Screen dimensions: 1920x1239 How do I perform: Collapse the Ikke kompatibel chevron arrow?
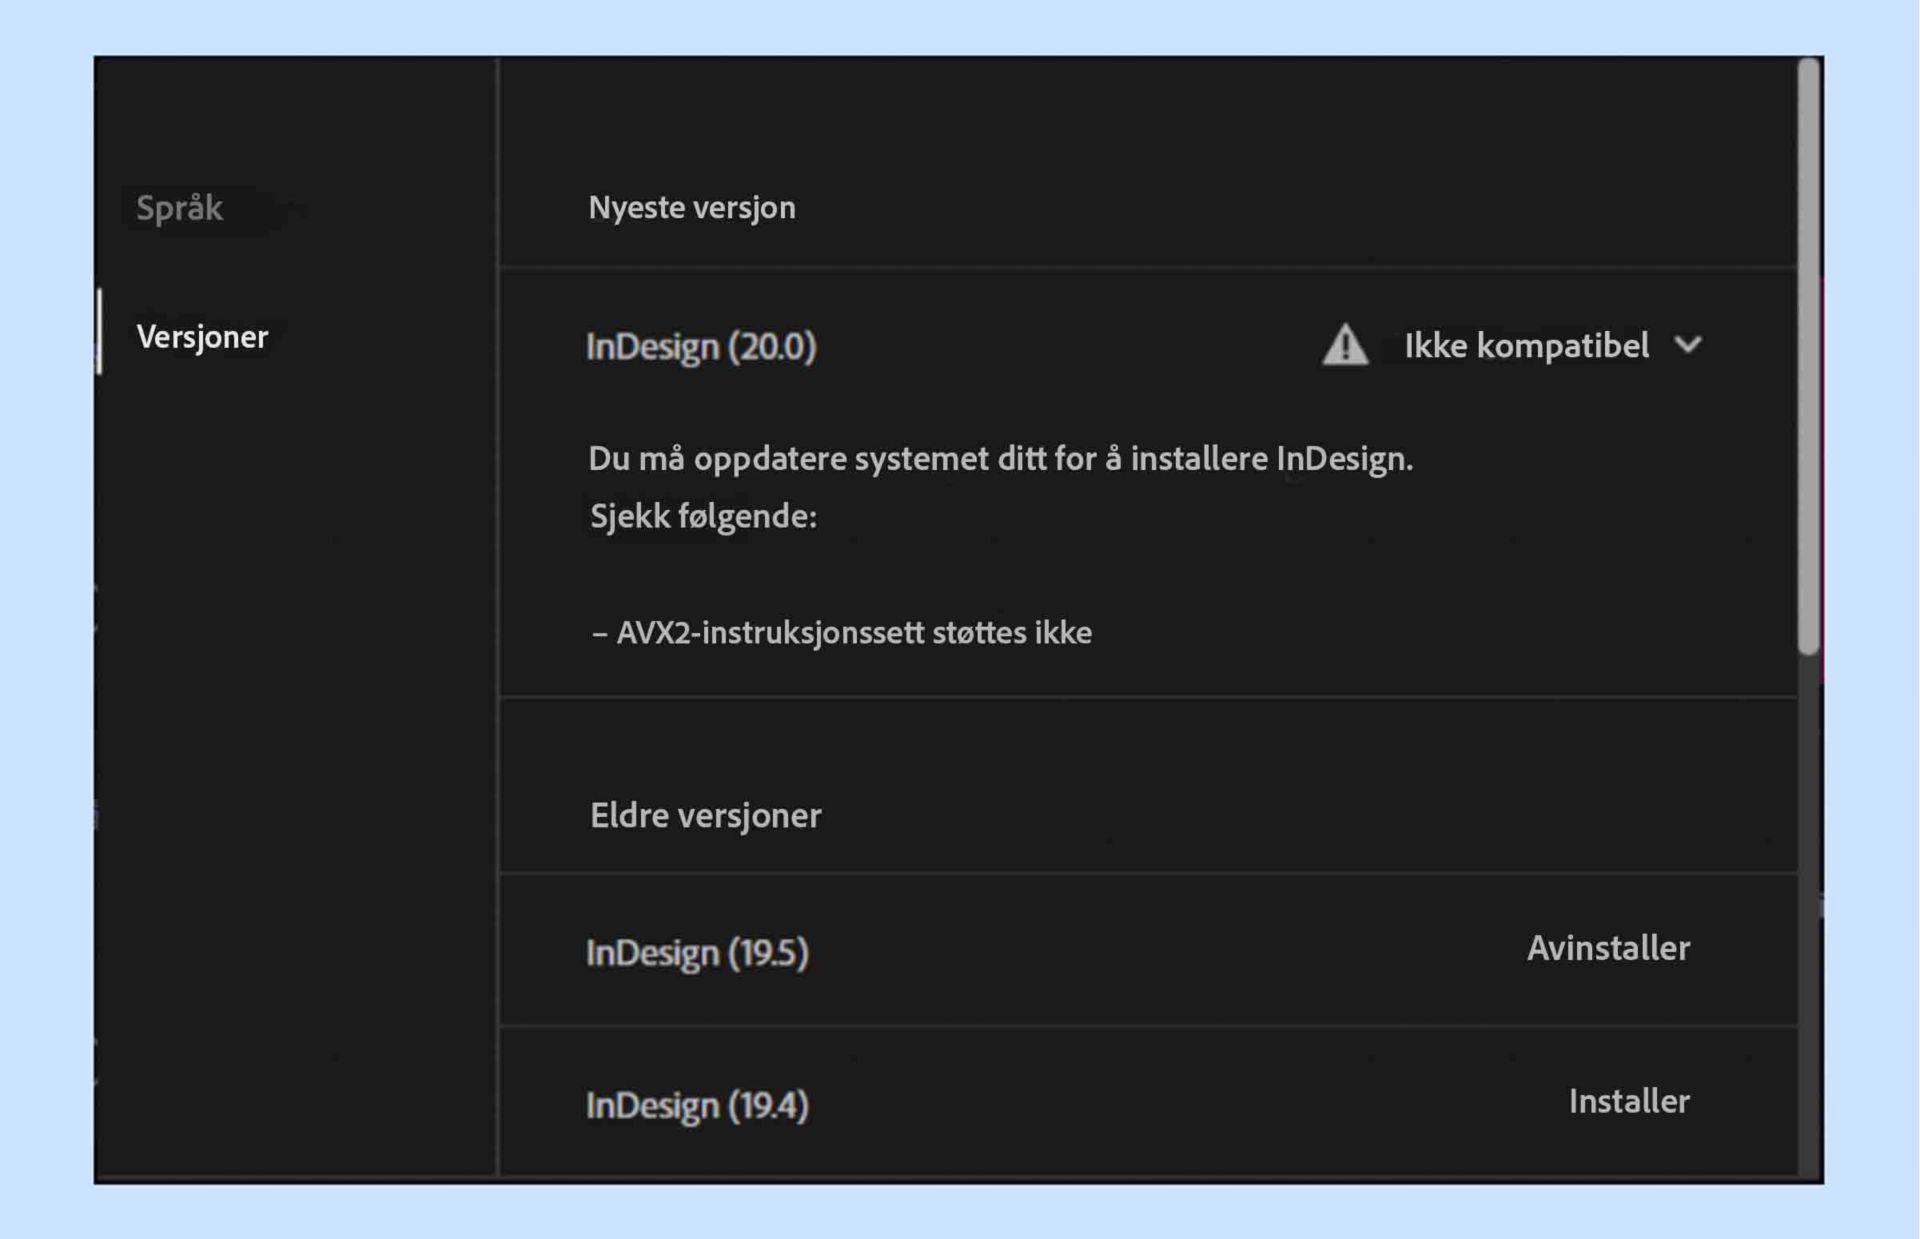click(x=1688, y=345)
